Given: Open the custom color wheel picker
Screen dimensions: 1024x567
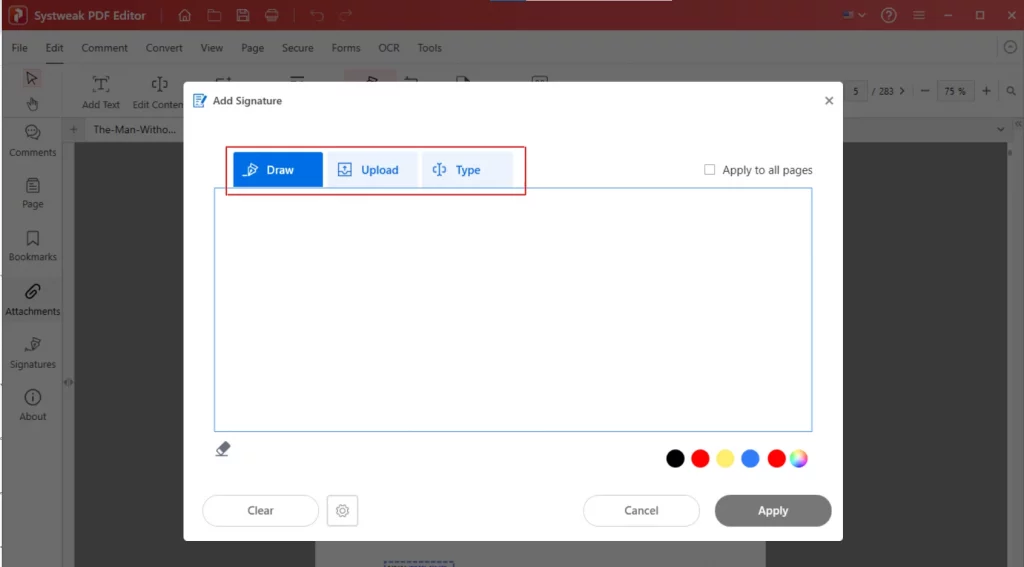Looking at the screenshot, I should [799, 459].
